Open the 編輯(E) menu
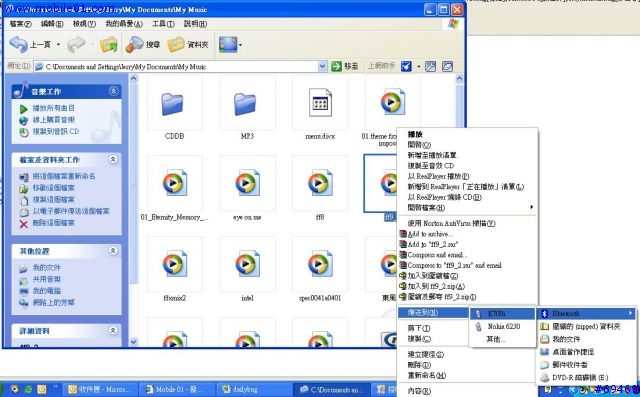Image resolution: width=640 pixels, height=397 pixels. pyautogui.click(x=52, y=24)
